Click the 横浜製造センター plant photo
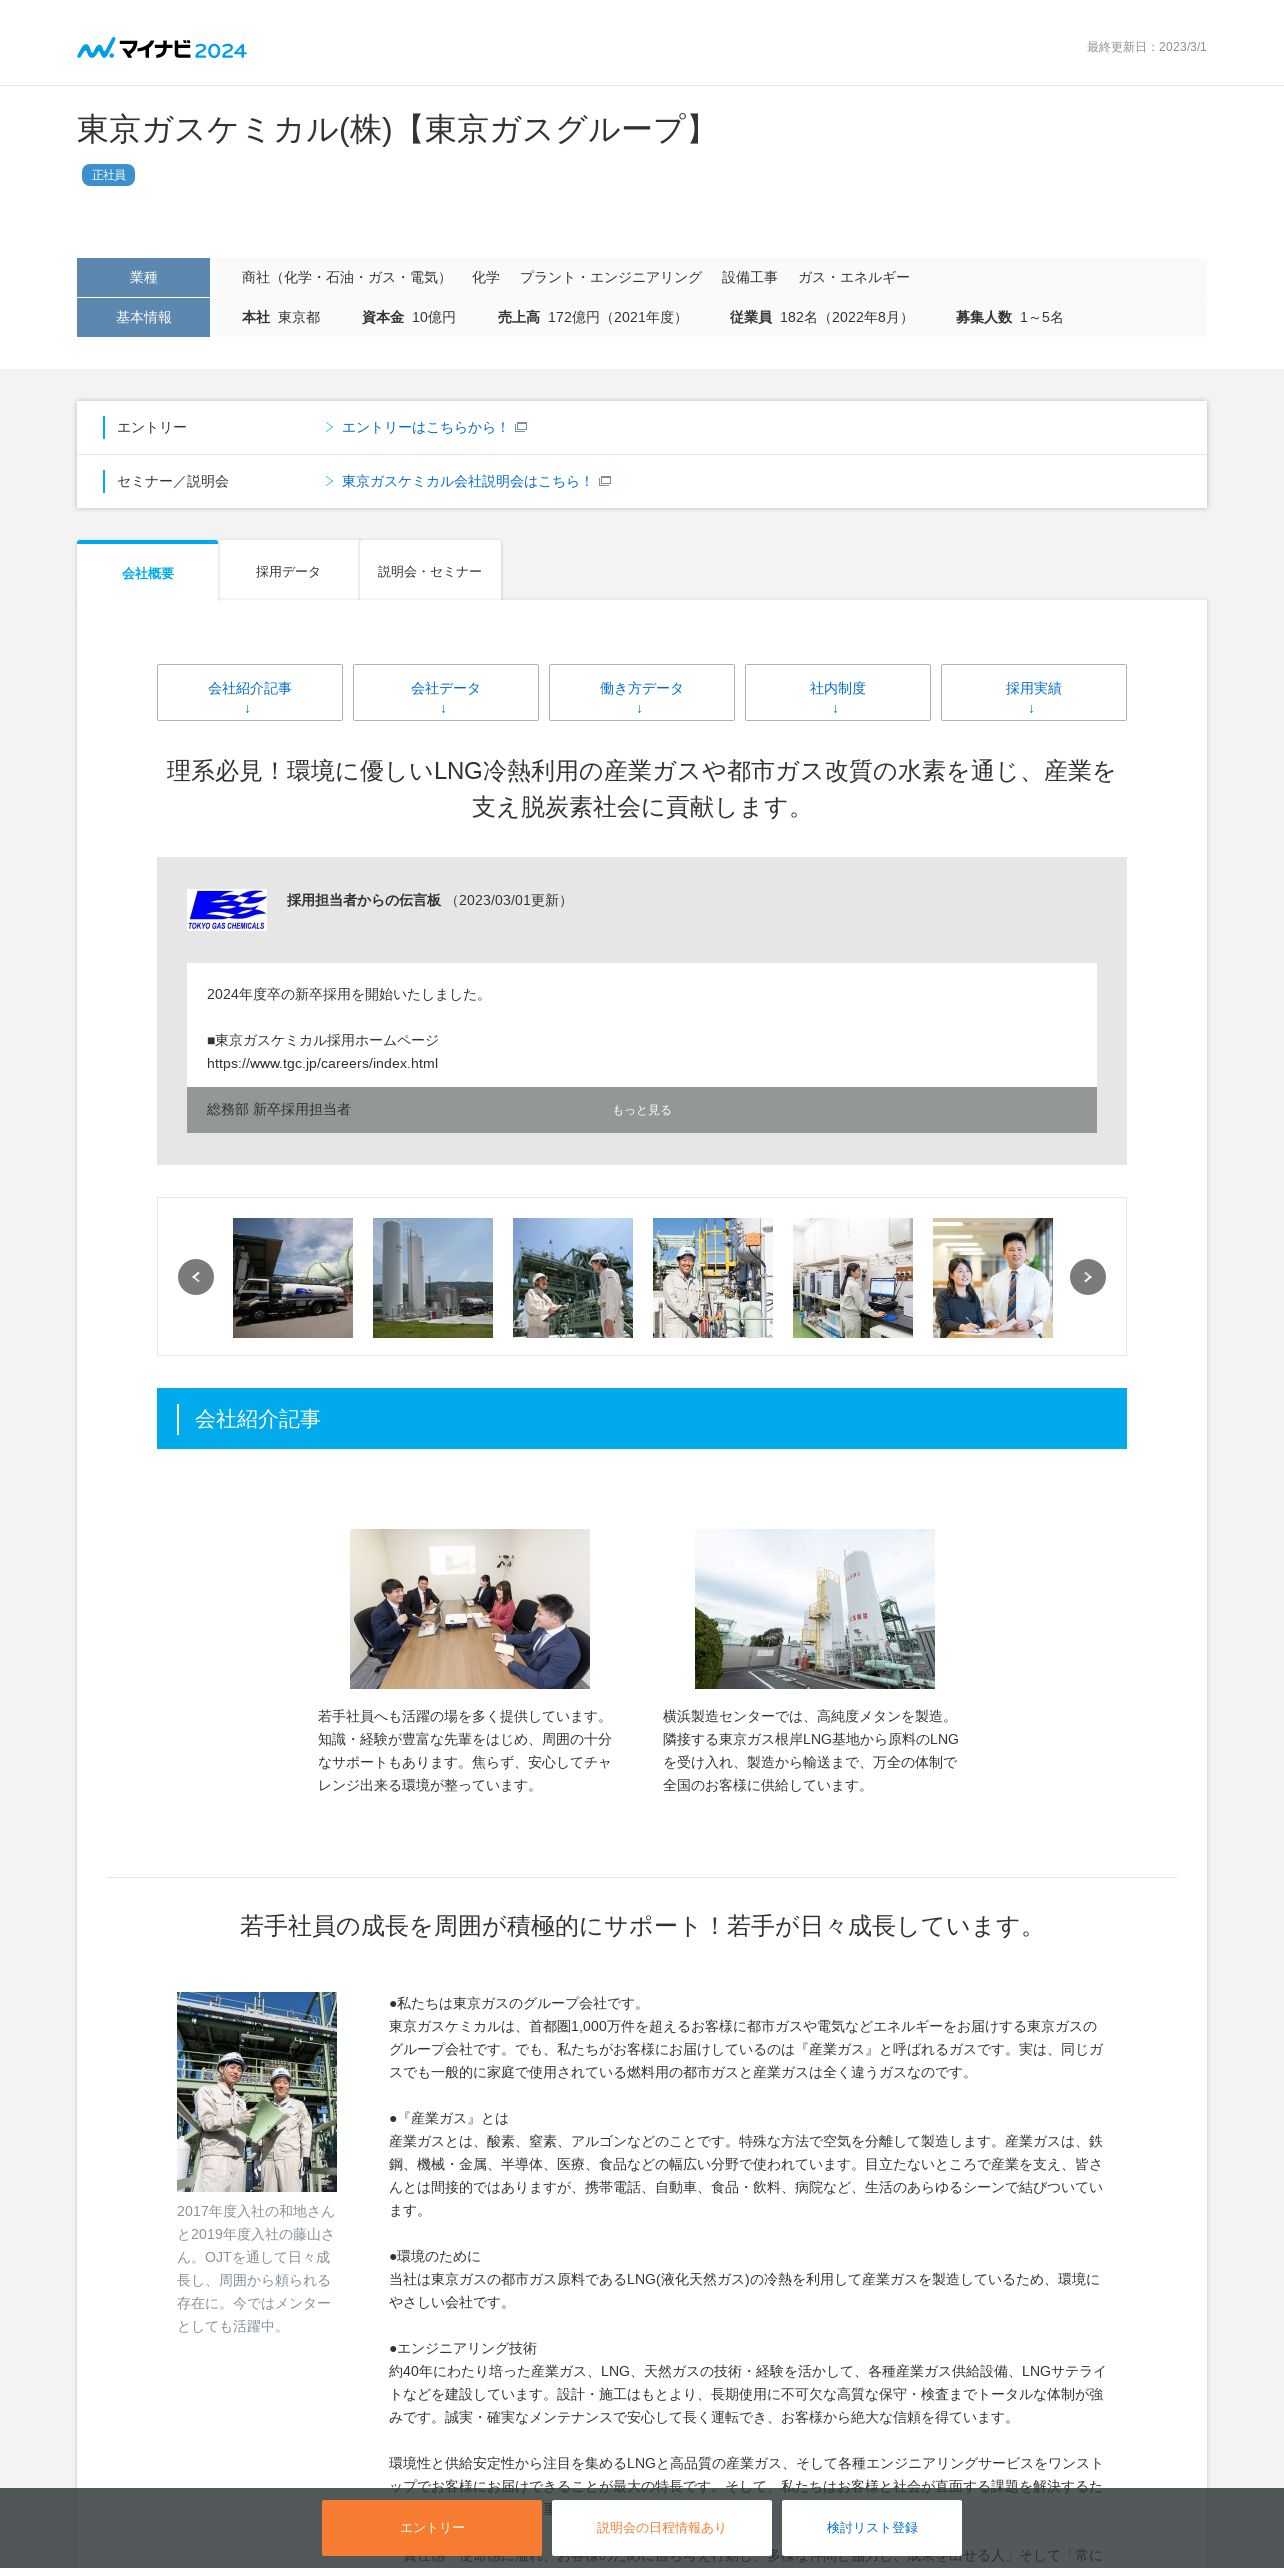1284x2568 pixels. [x=815, y=1609]
